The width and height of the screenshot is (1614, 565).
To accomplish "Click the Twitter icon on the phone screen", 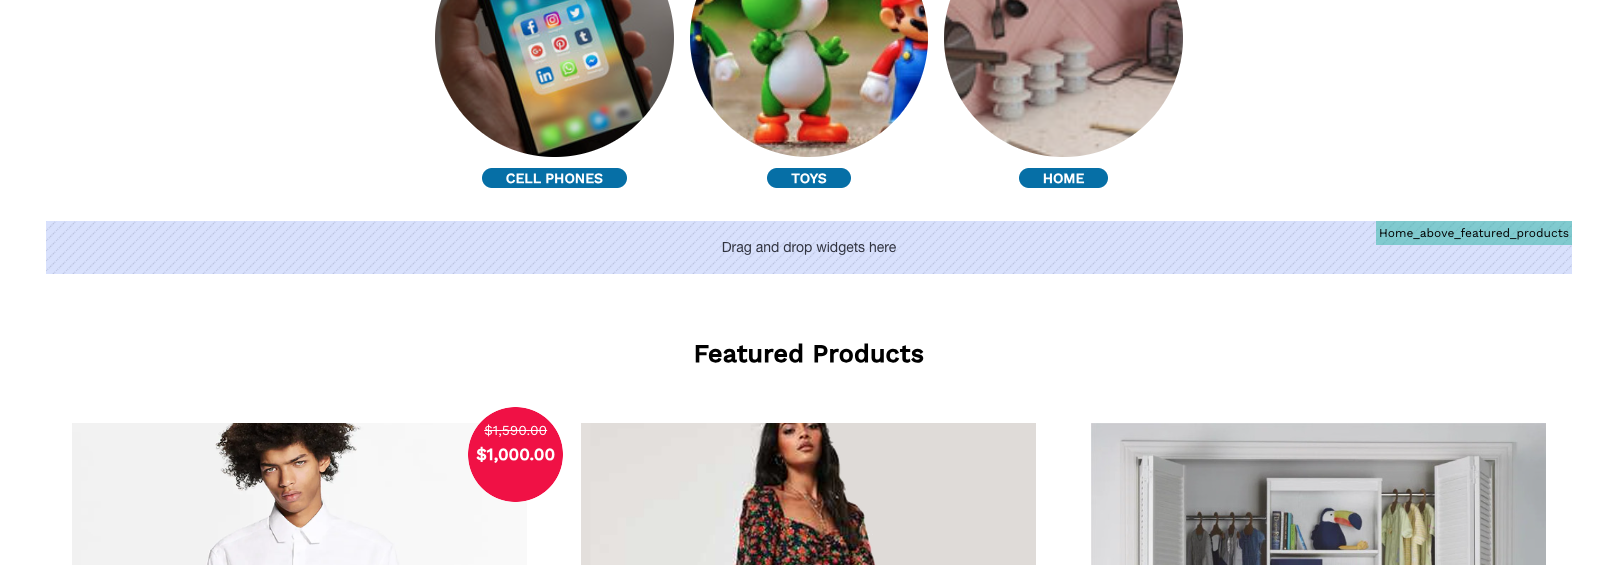I will coord(575,13).
